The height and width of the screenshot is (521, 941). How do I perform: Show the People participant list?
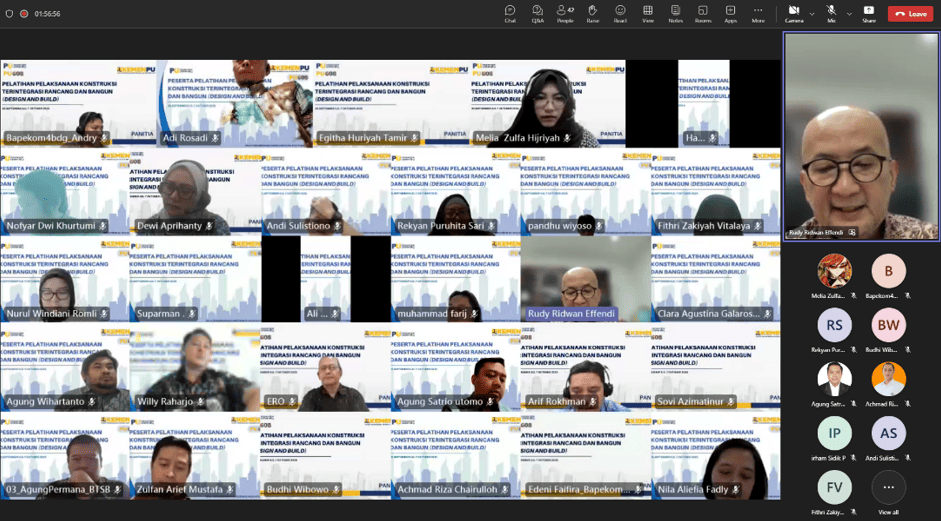[565, 13]
